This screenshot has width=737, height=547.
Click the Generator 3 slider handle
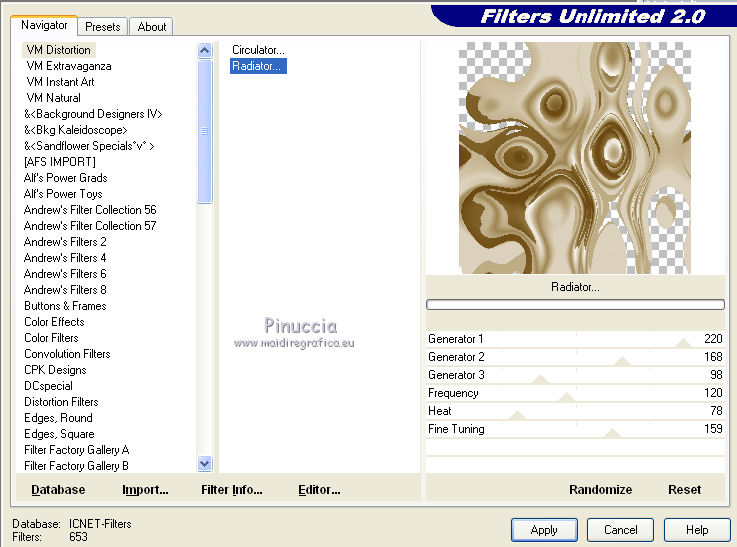pyautogui.click(x=541, y=379)
